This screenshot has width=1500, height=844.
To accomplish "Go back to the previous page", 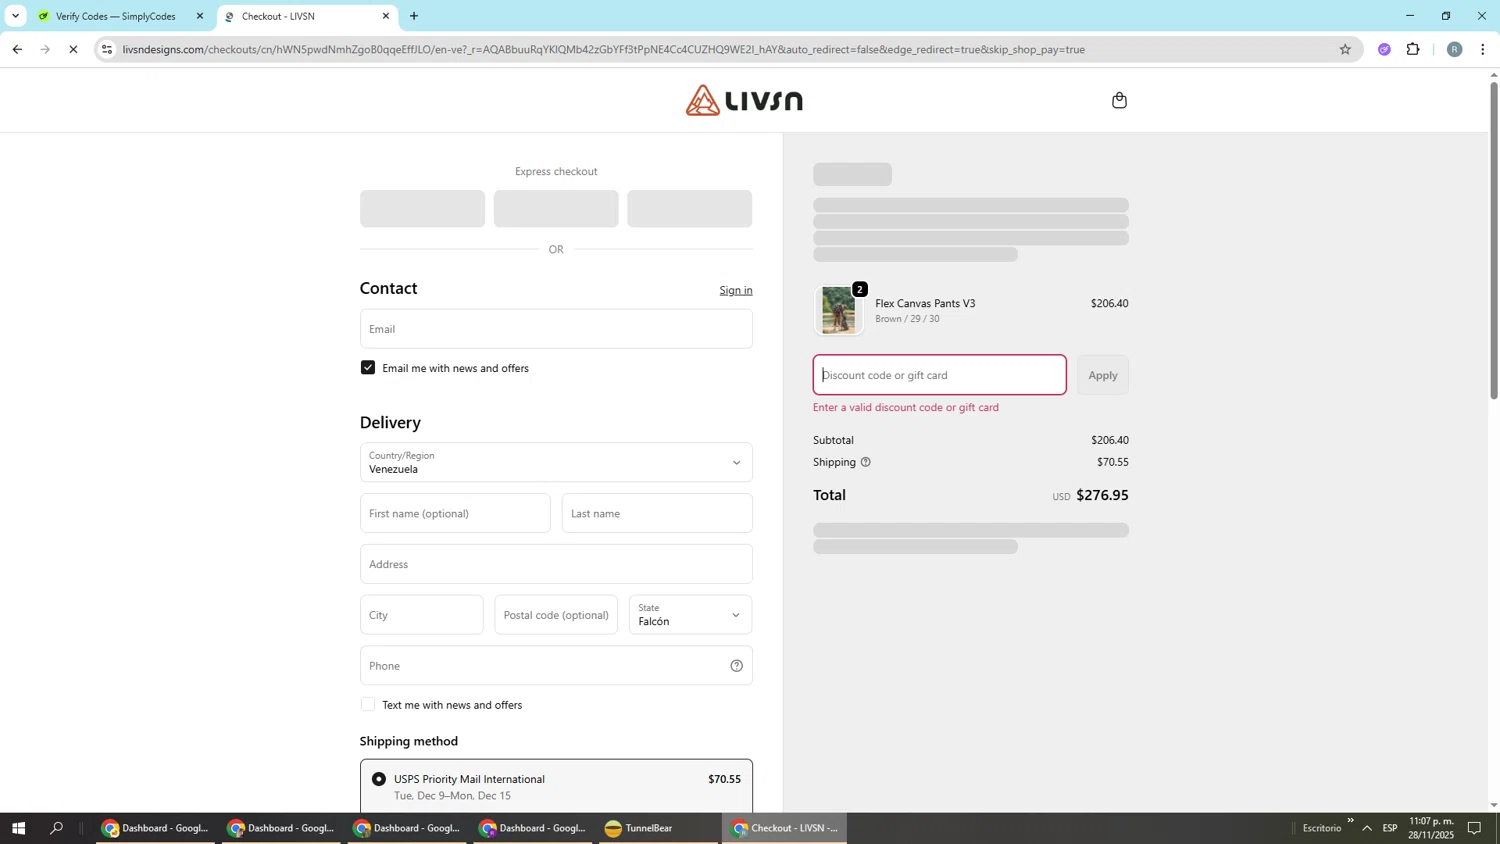I will coord(16,49).
